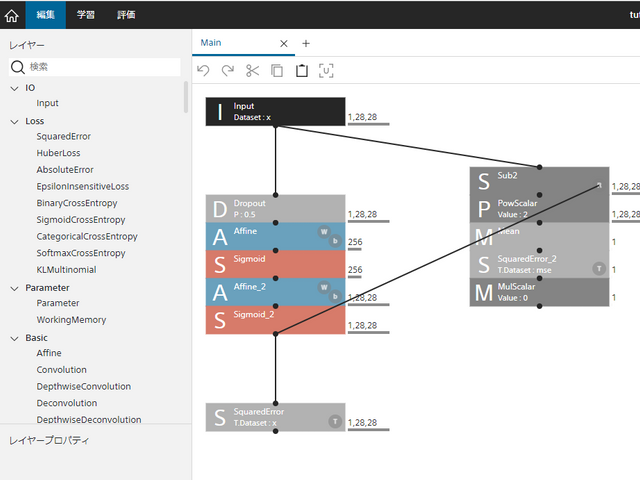Select SquaredError in layer list
This screenshot has height=480, width=640.
click(x=63, y=137)
